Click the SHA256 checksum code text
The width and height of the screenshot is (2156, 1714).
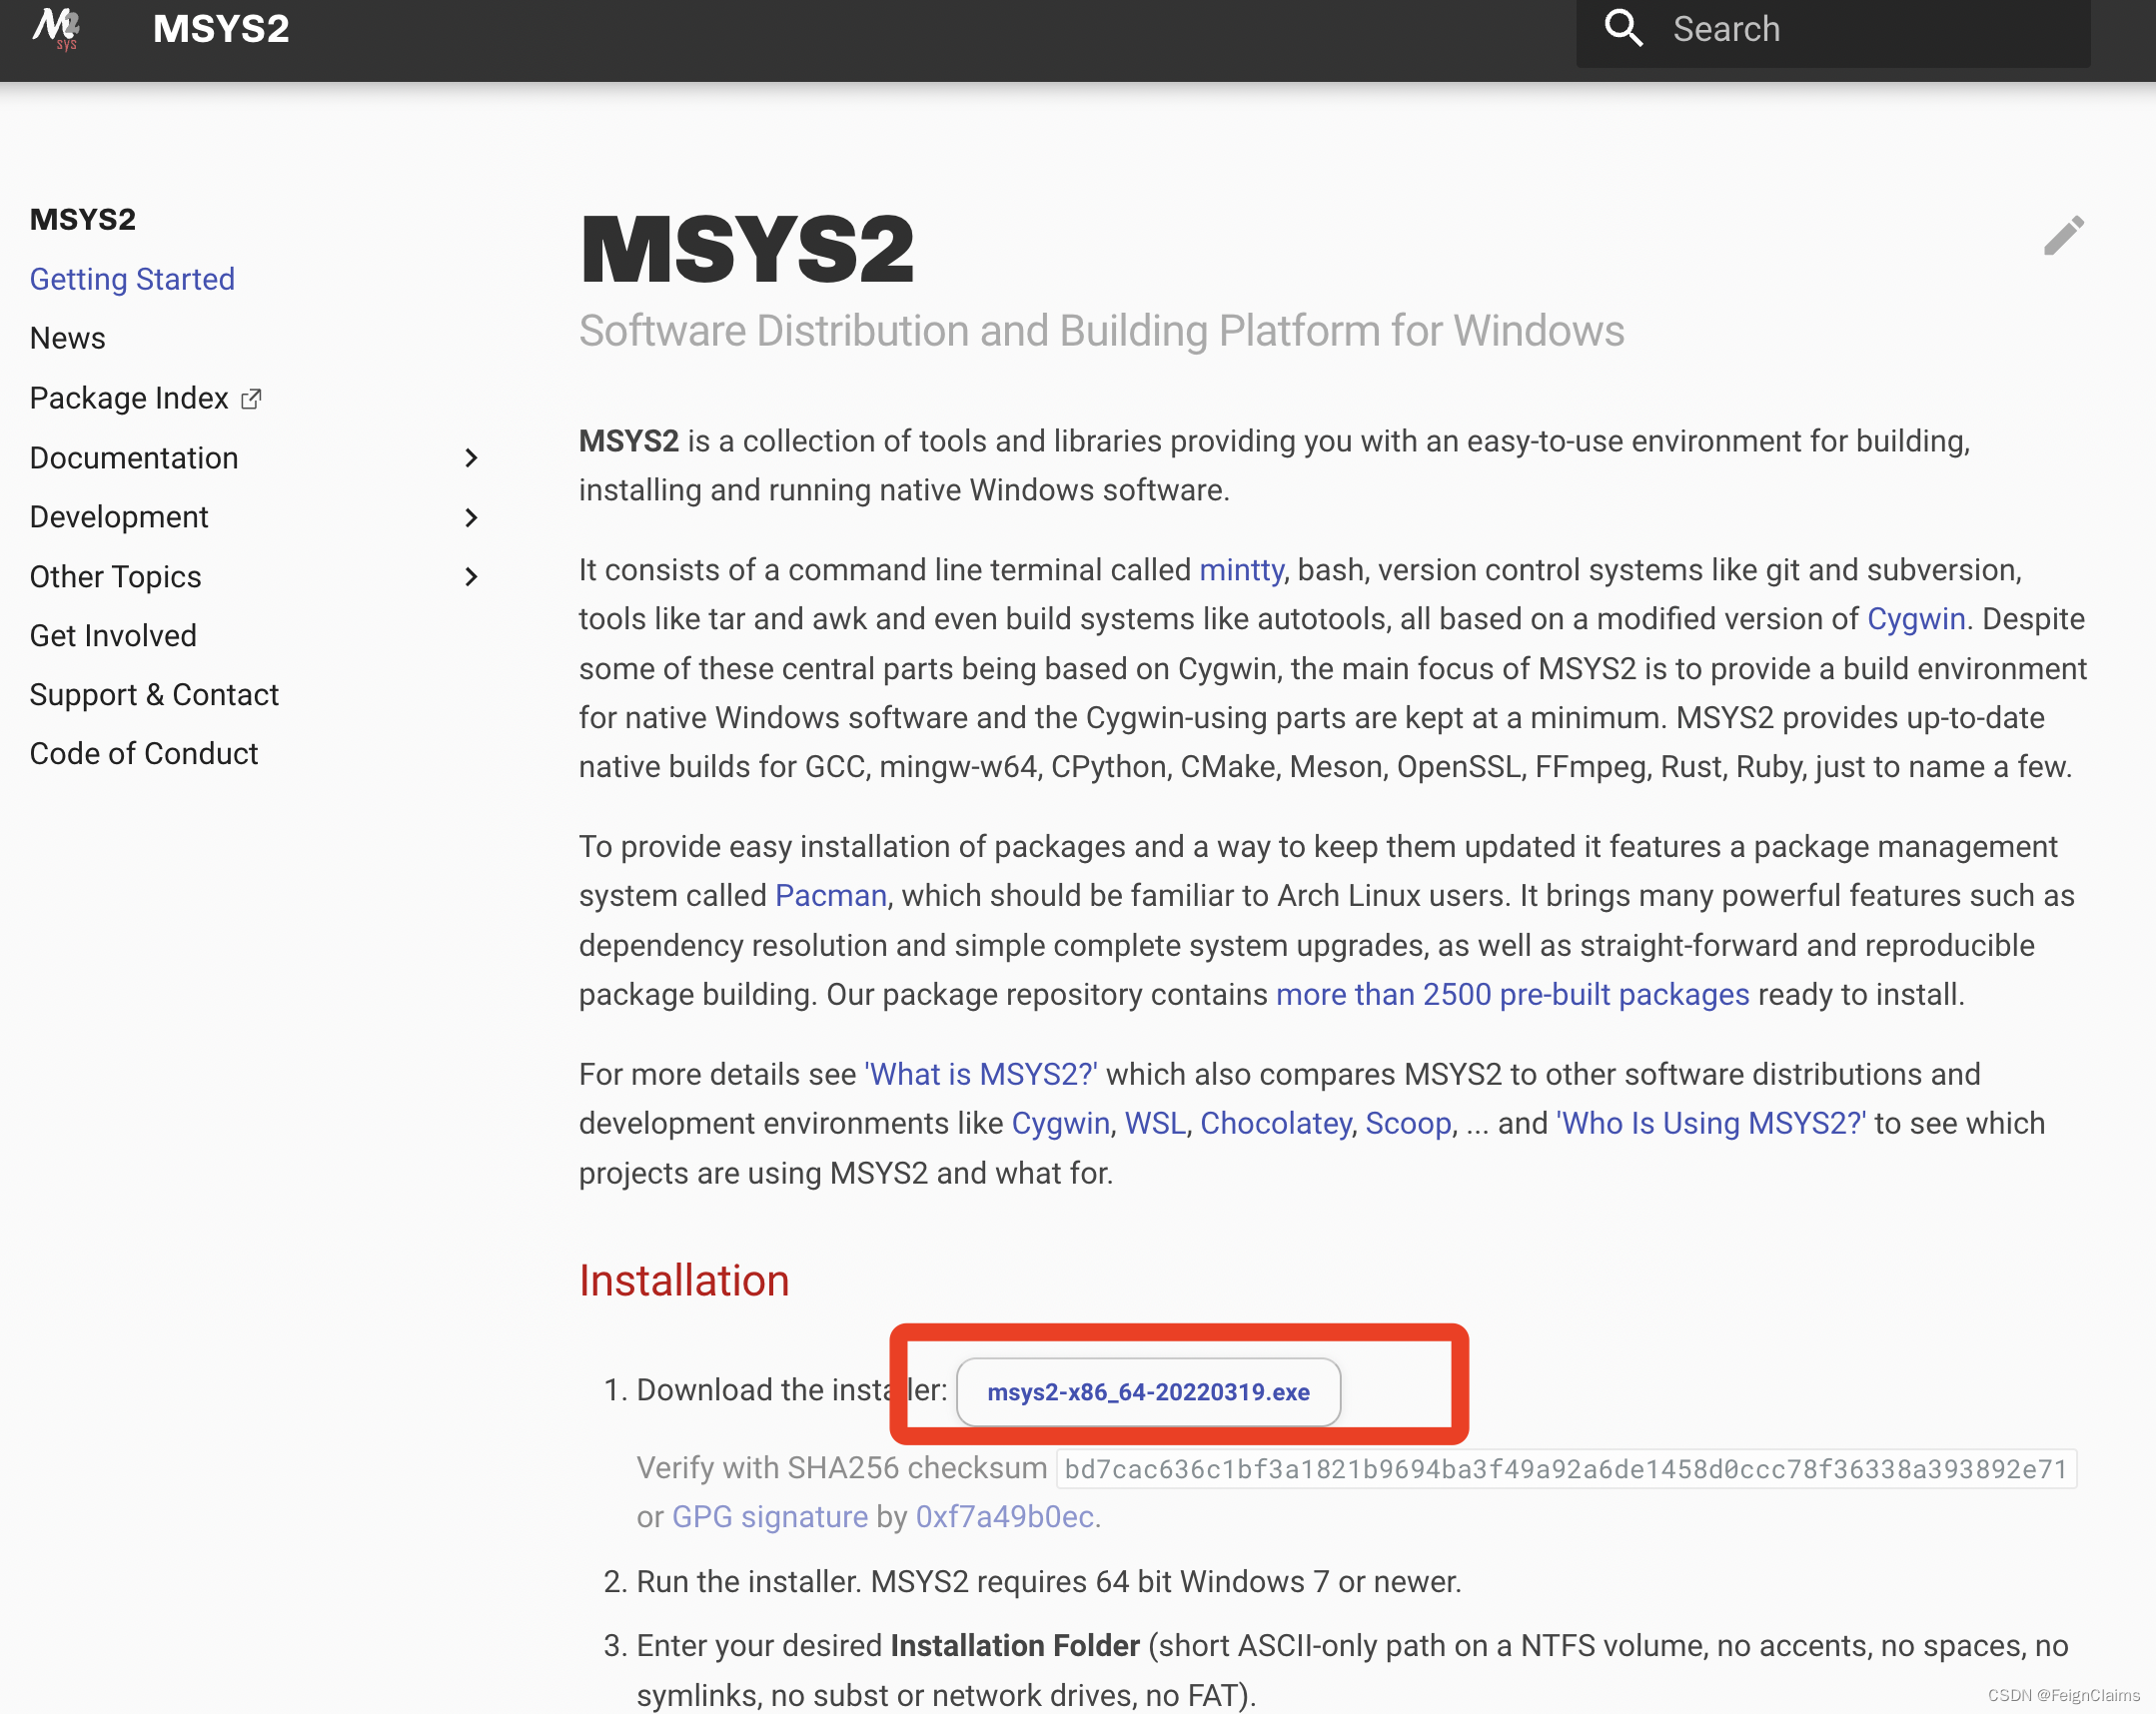tap(1566, 1469)
